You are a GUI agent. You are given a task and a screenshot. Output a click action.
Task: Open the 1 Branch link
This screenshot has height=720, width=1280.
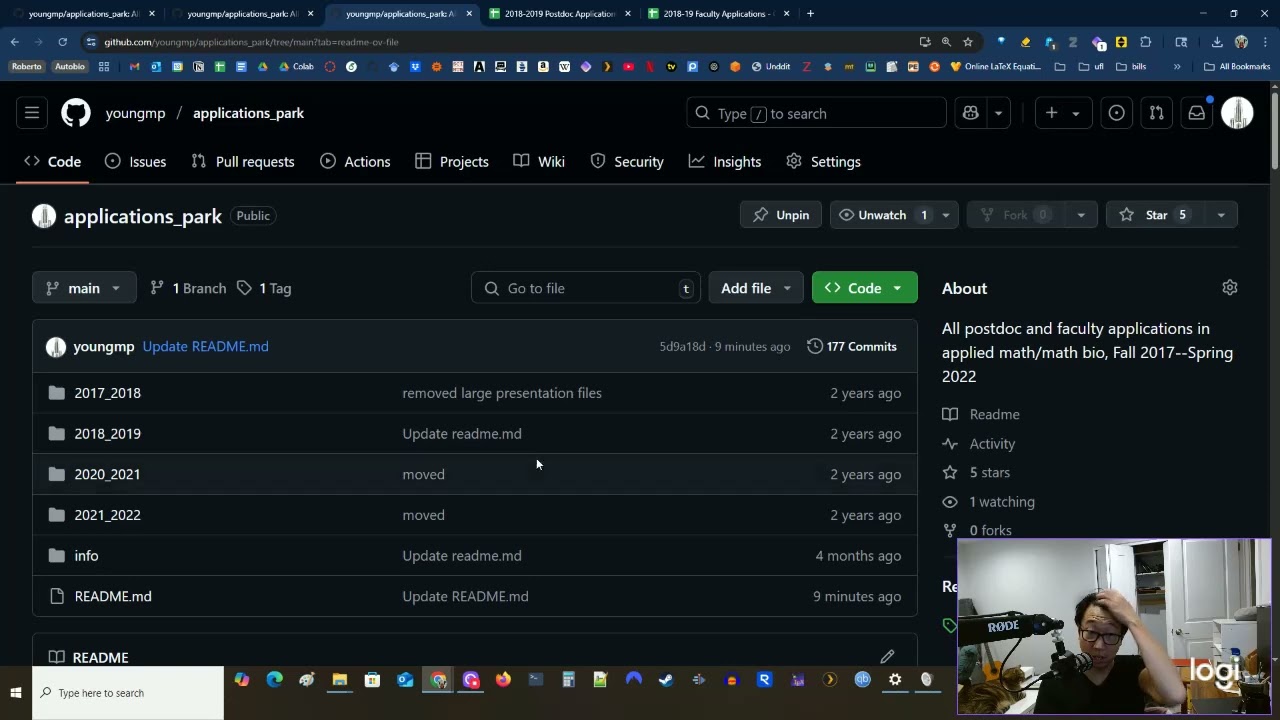(188, 288)
